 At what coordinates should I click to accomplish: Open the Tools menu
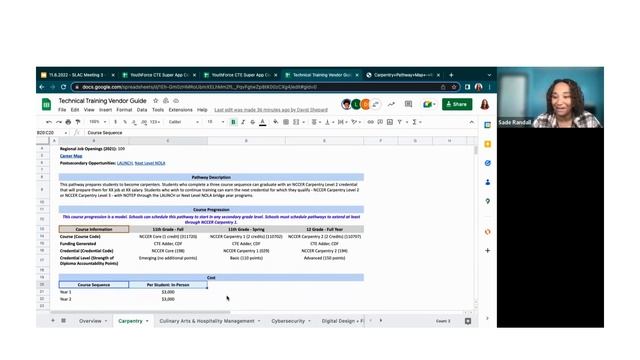pos(158,110)
